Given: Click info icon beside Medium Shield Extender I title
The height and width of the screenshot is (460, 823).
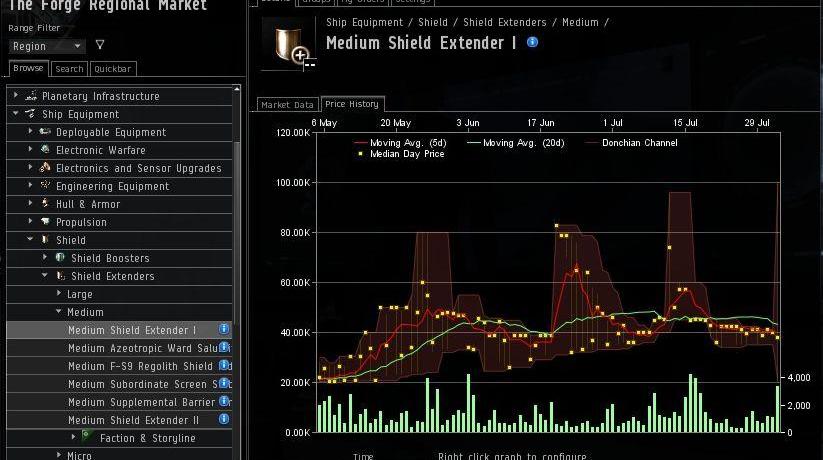Looking at the screenshot, I should (x=533, y=43).
